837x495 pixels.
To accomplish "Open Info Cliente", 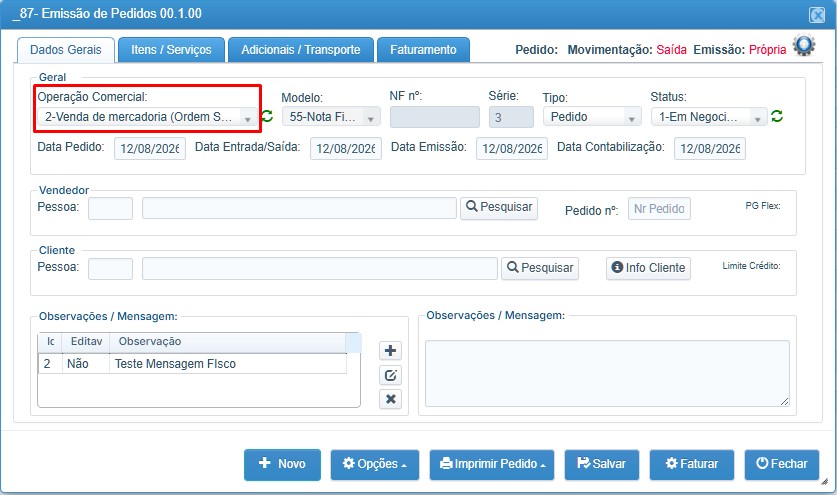I will [648, 268].
